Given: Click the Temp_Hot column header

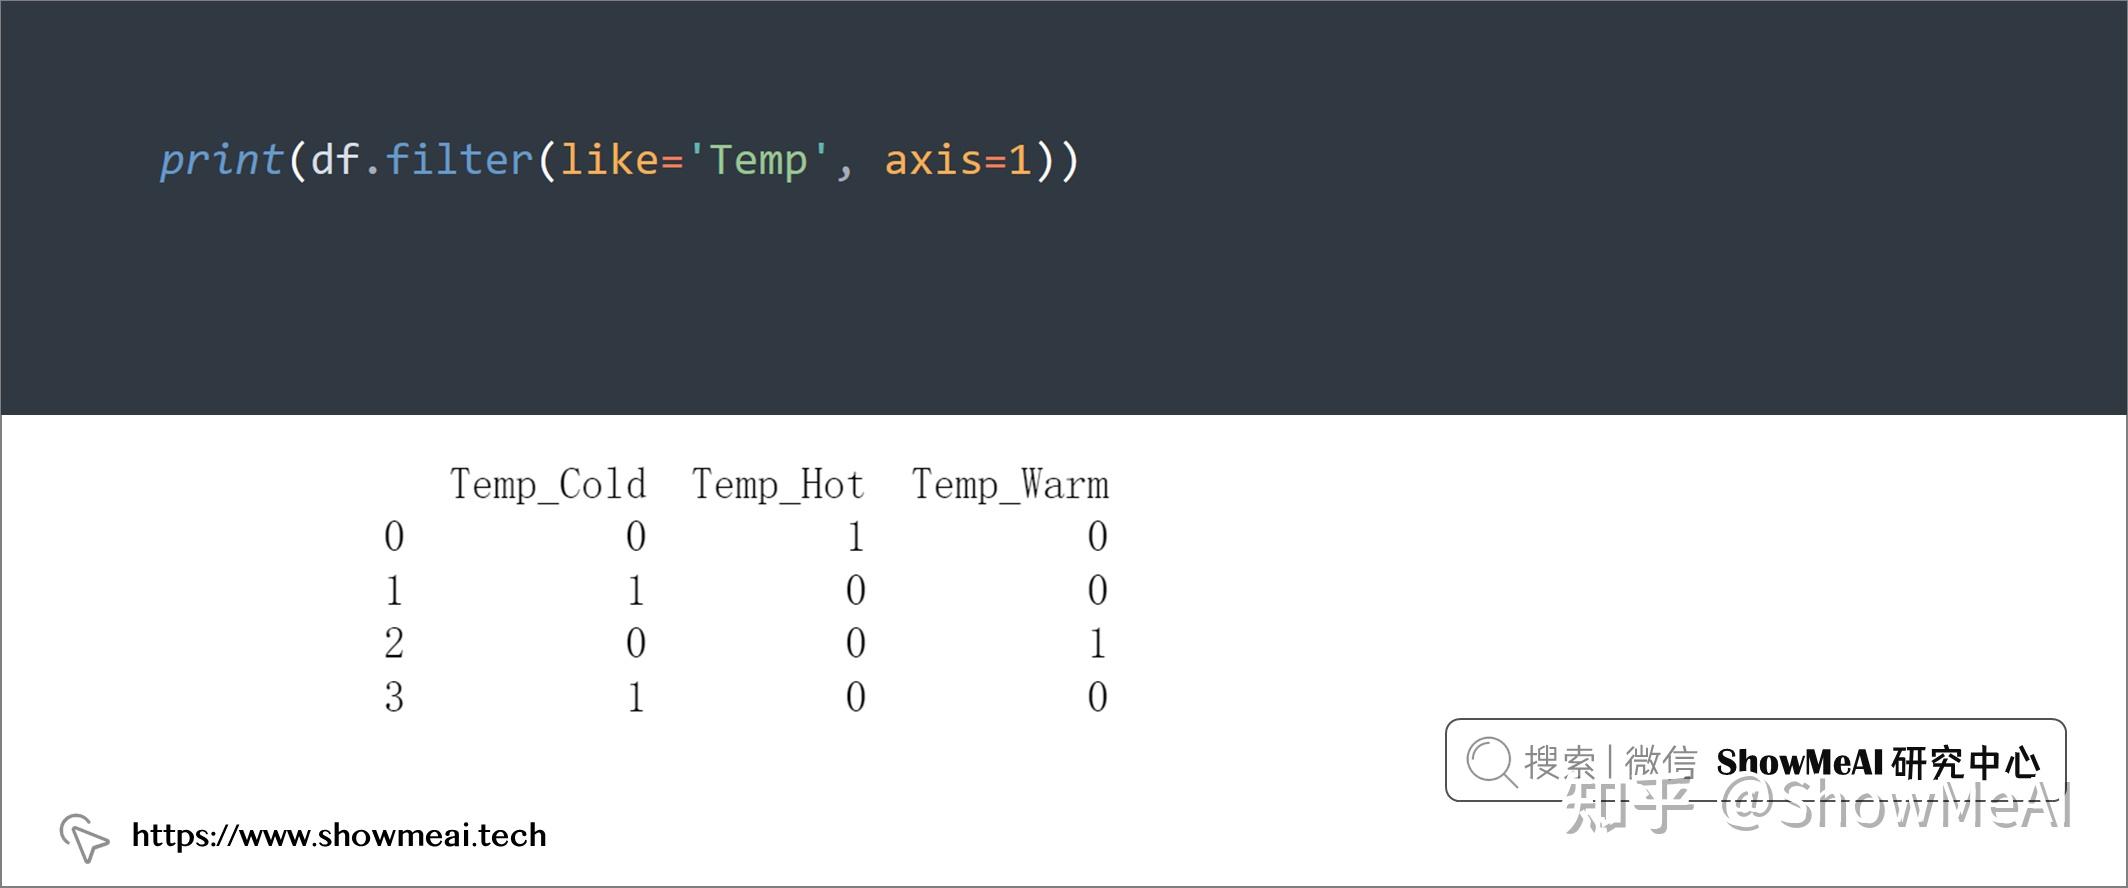Looking at the screenshot, I should (x=777, y=485).
